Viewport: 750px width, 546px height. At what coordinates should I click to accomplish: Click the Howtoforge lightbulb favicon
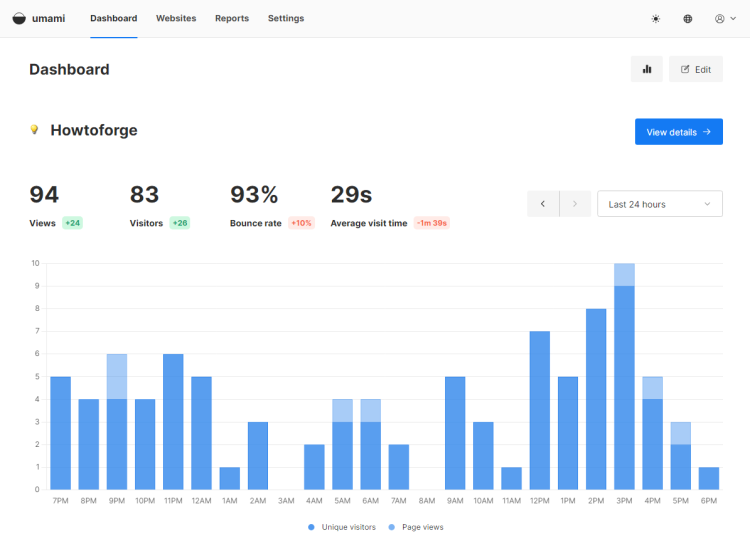[34, 130]
